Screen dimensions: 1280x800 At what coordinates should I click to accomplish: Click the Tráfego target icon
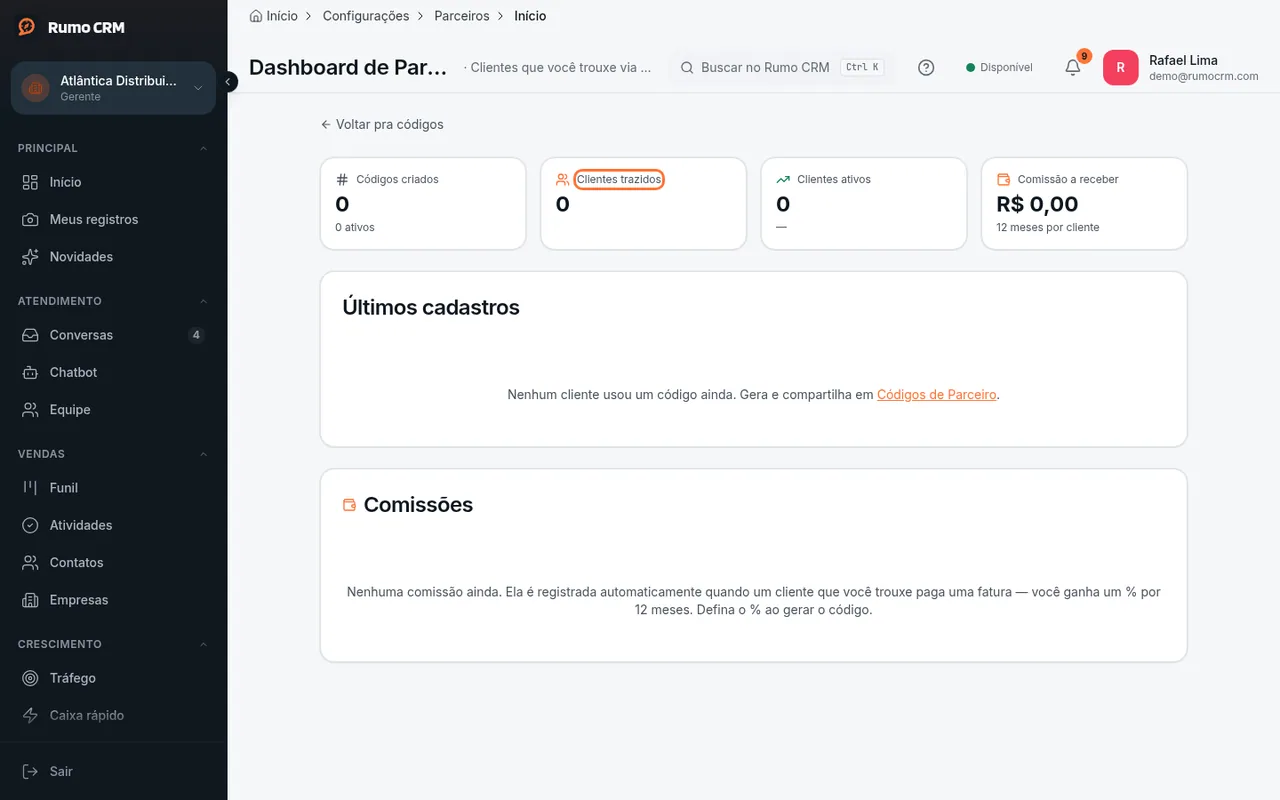coord(31,678)
